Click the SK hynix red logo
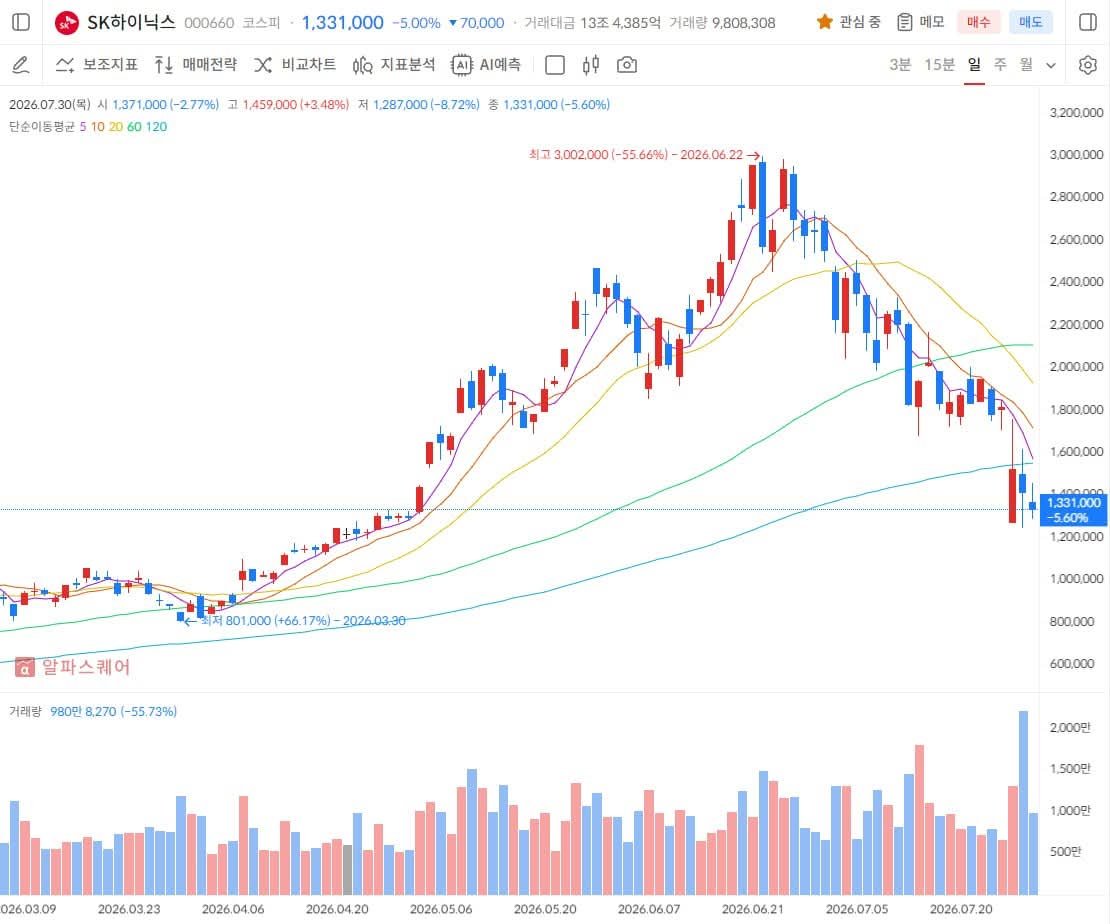This screenshot has height=924, width=1110. pyautogui.click(x=67, y=23)
